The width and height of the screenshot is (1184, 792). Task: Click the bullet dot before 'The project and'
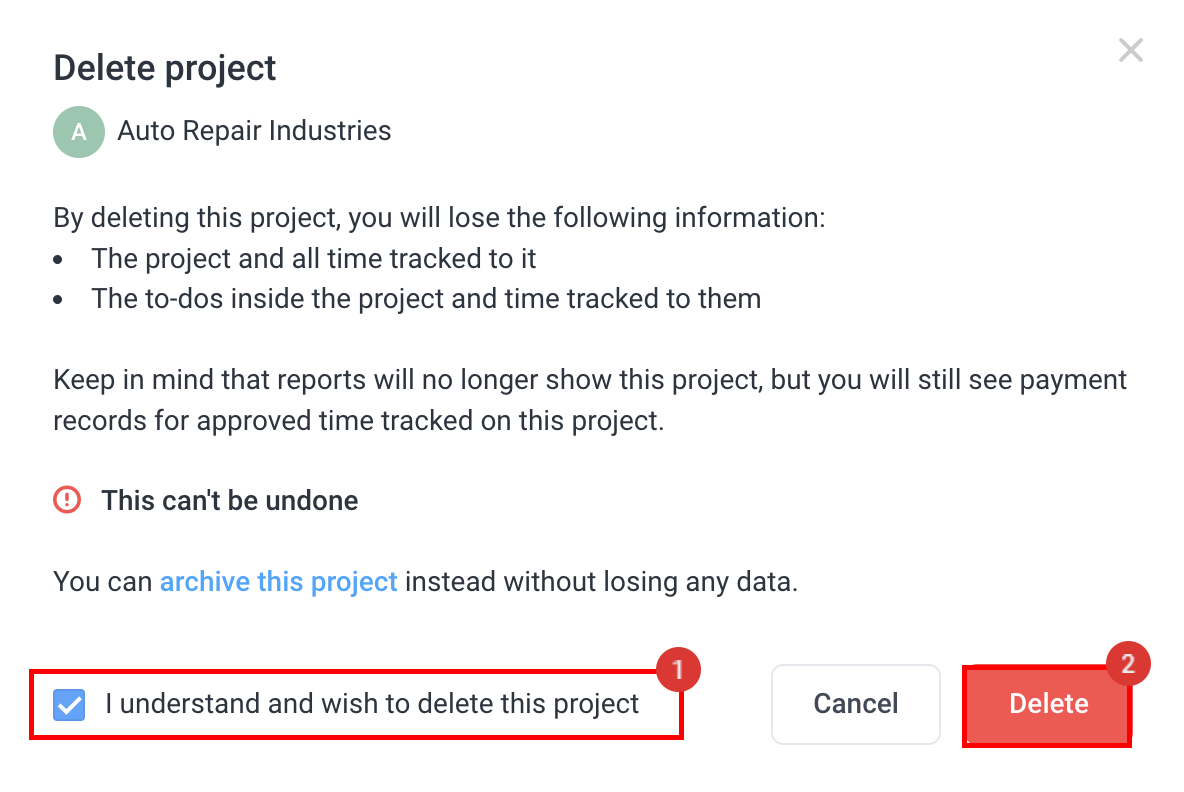58,260
